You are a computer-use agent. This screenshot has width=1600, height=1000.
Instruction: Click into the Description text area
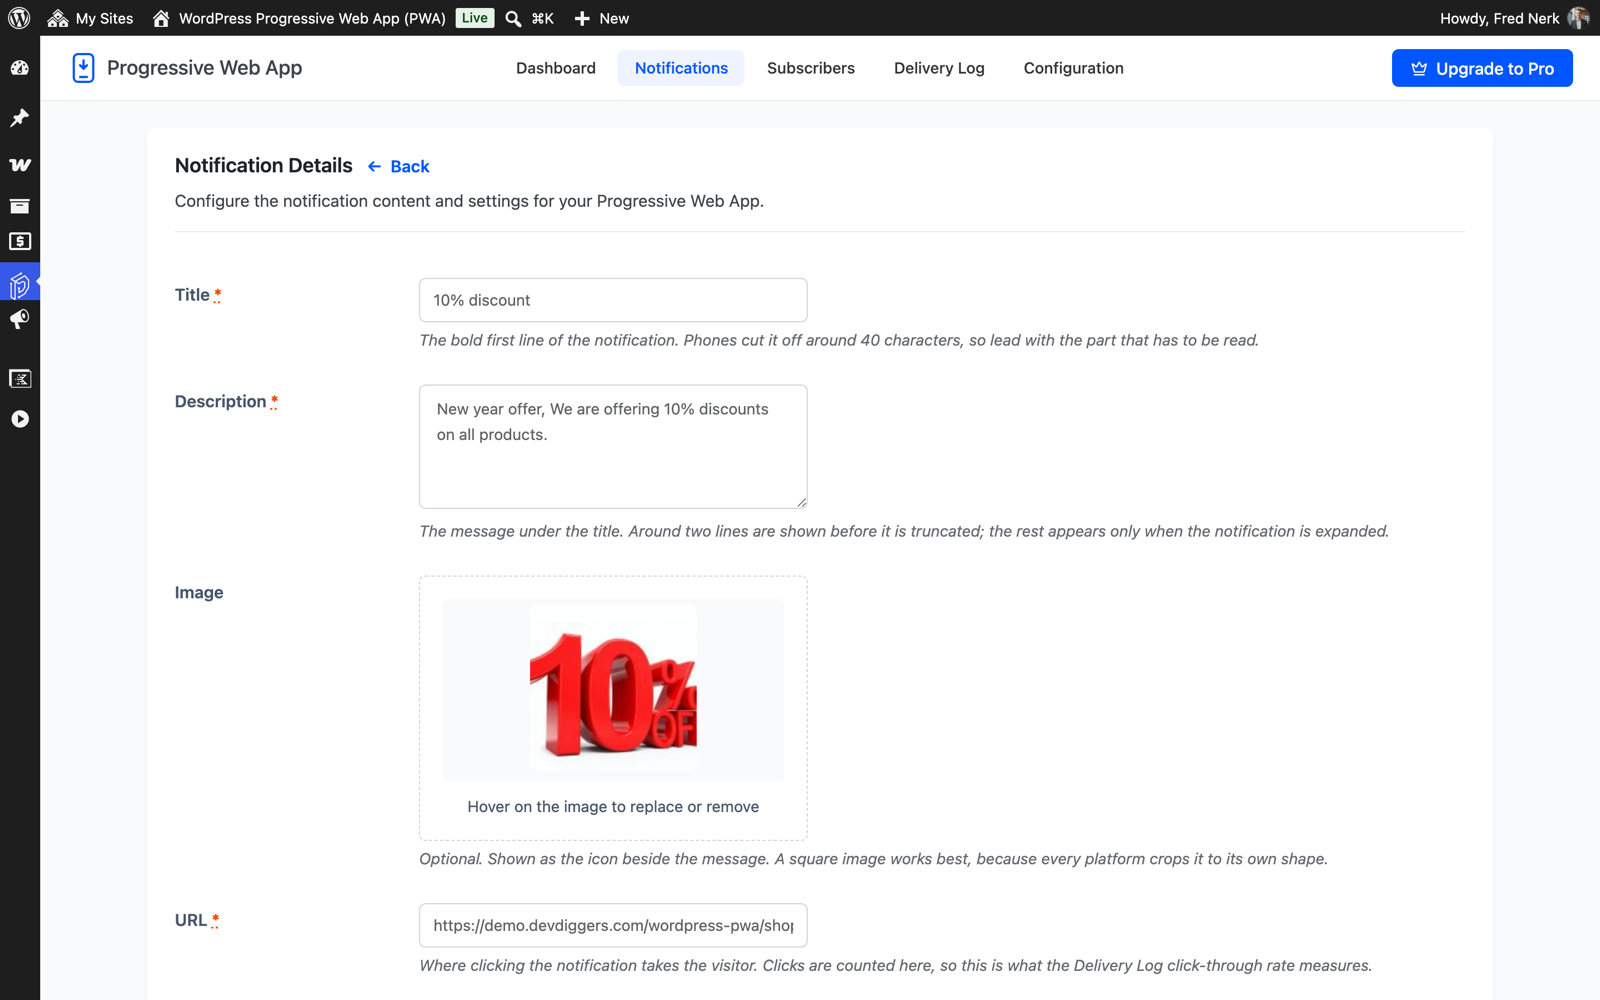(613, 446)
